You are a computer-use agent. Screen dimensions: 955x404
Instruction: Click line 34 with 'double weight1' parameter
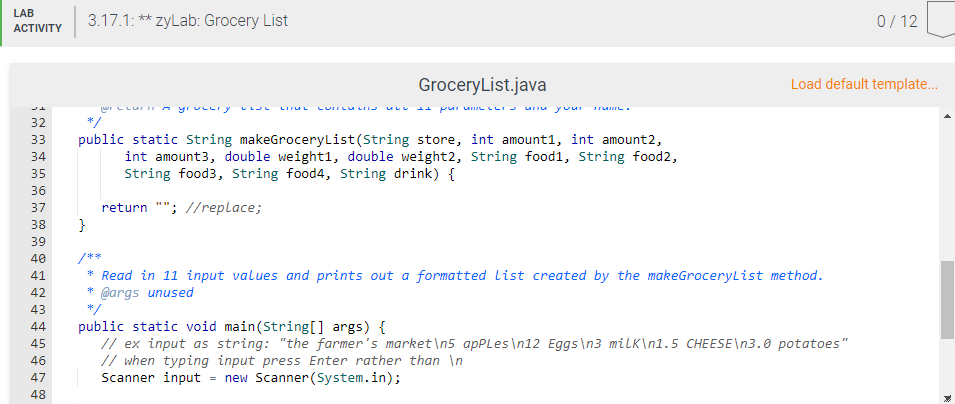pyautogui.click(x=401, y=157)
